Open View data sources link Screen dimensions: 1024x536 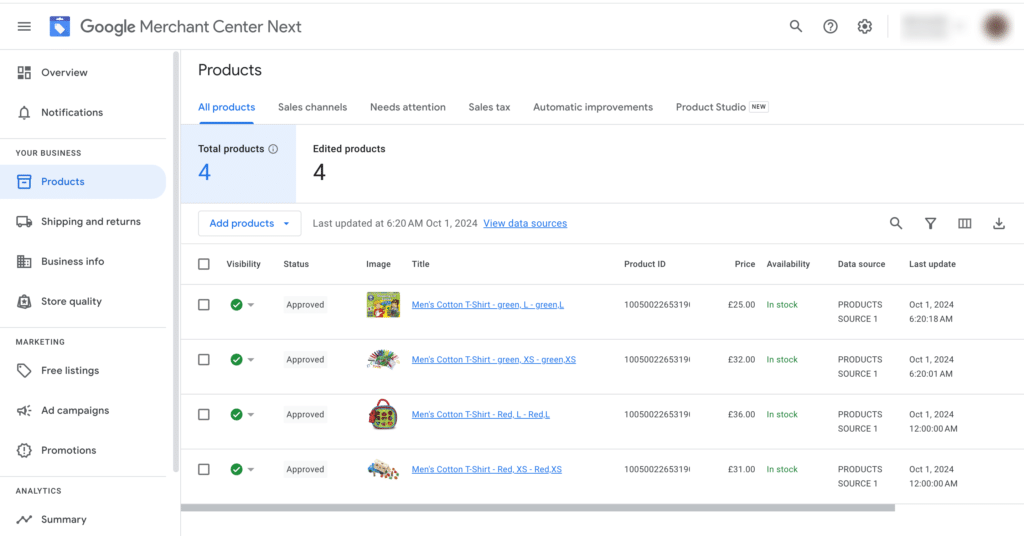pos(525,223)
